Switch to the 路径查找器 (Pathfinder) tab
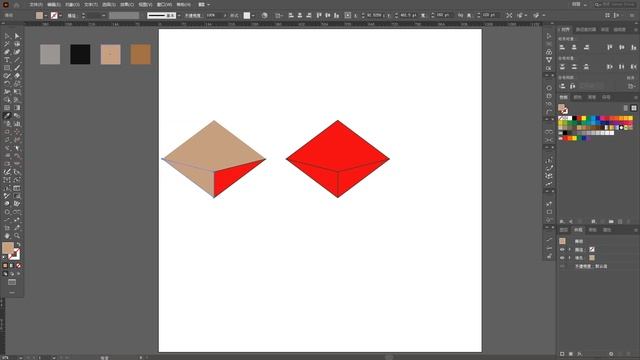 586,30
